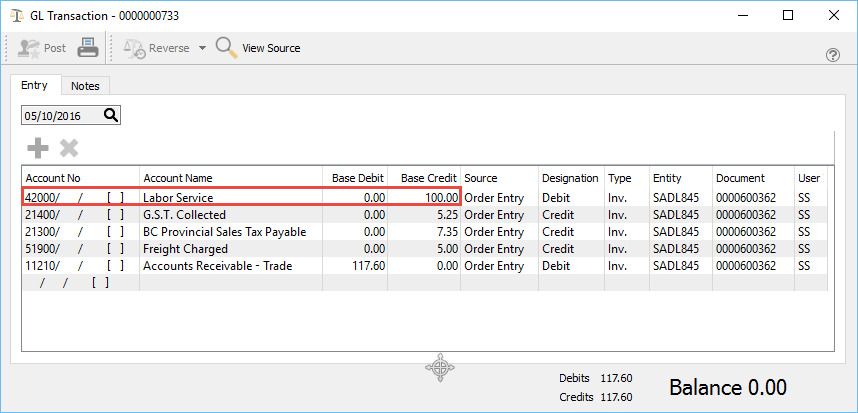The height and width of the screenshot is (413, 858).
Task: Click the Reverse button label
Action: [169, 48]
